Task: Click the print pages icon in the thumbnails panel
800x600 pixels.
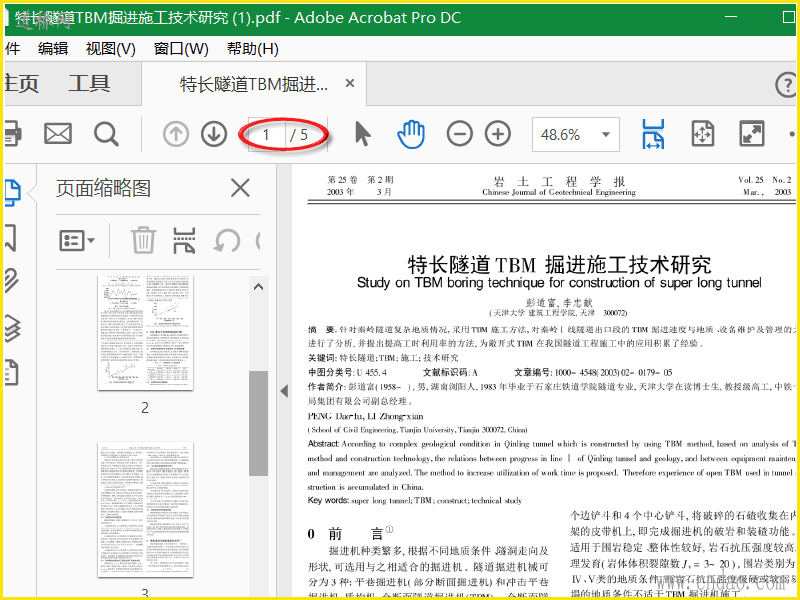Action: (x=184, y=240)
